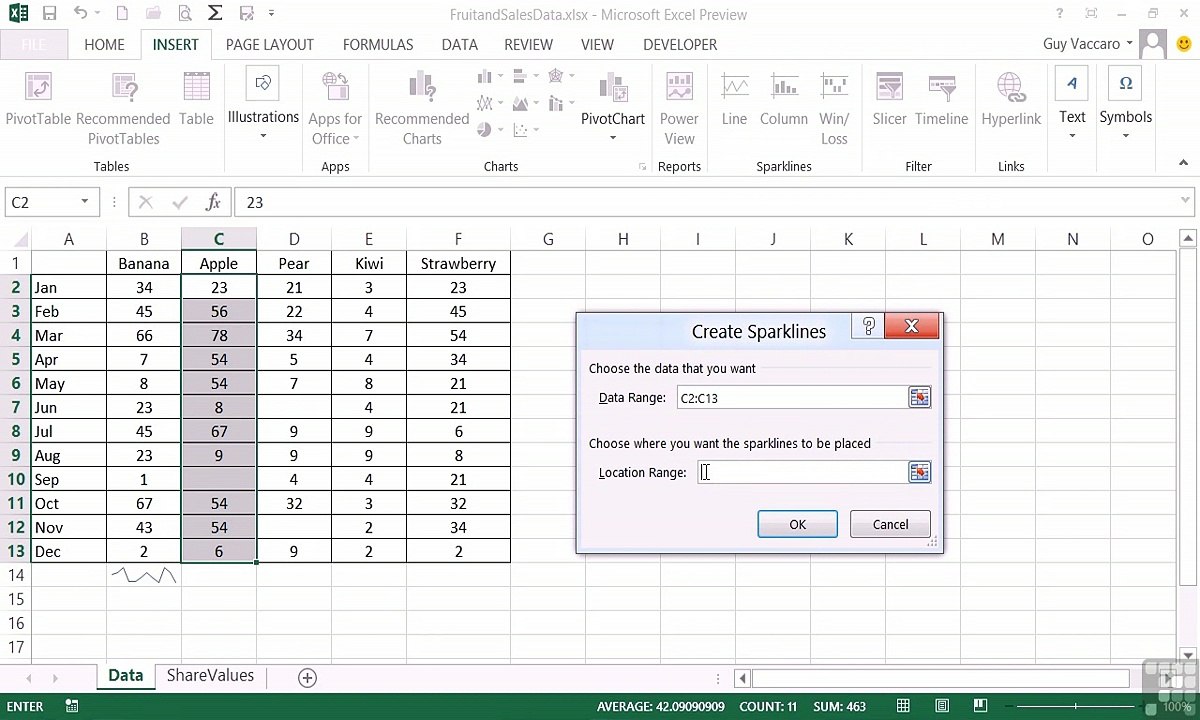Close the Create Sparklines dialog
1200x720 pixels.
(x=911, y=325)
